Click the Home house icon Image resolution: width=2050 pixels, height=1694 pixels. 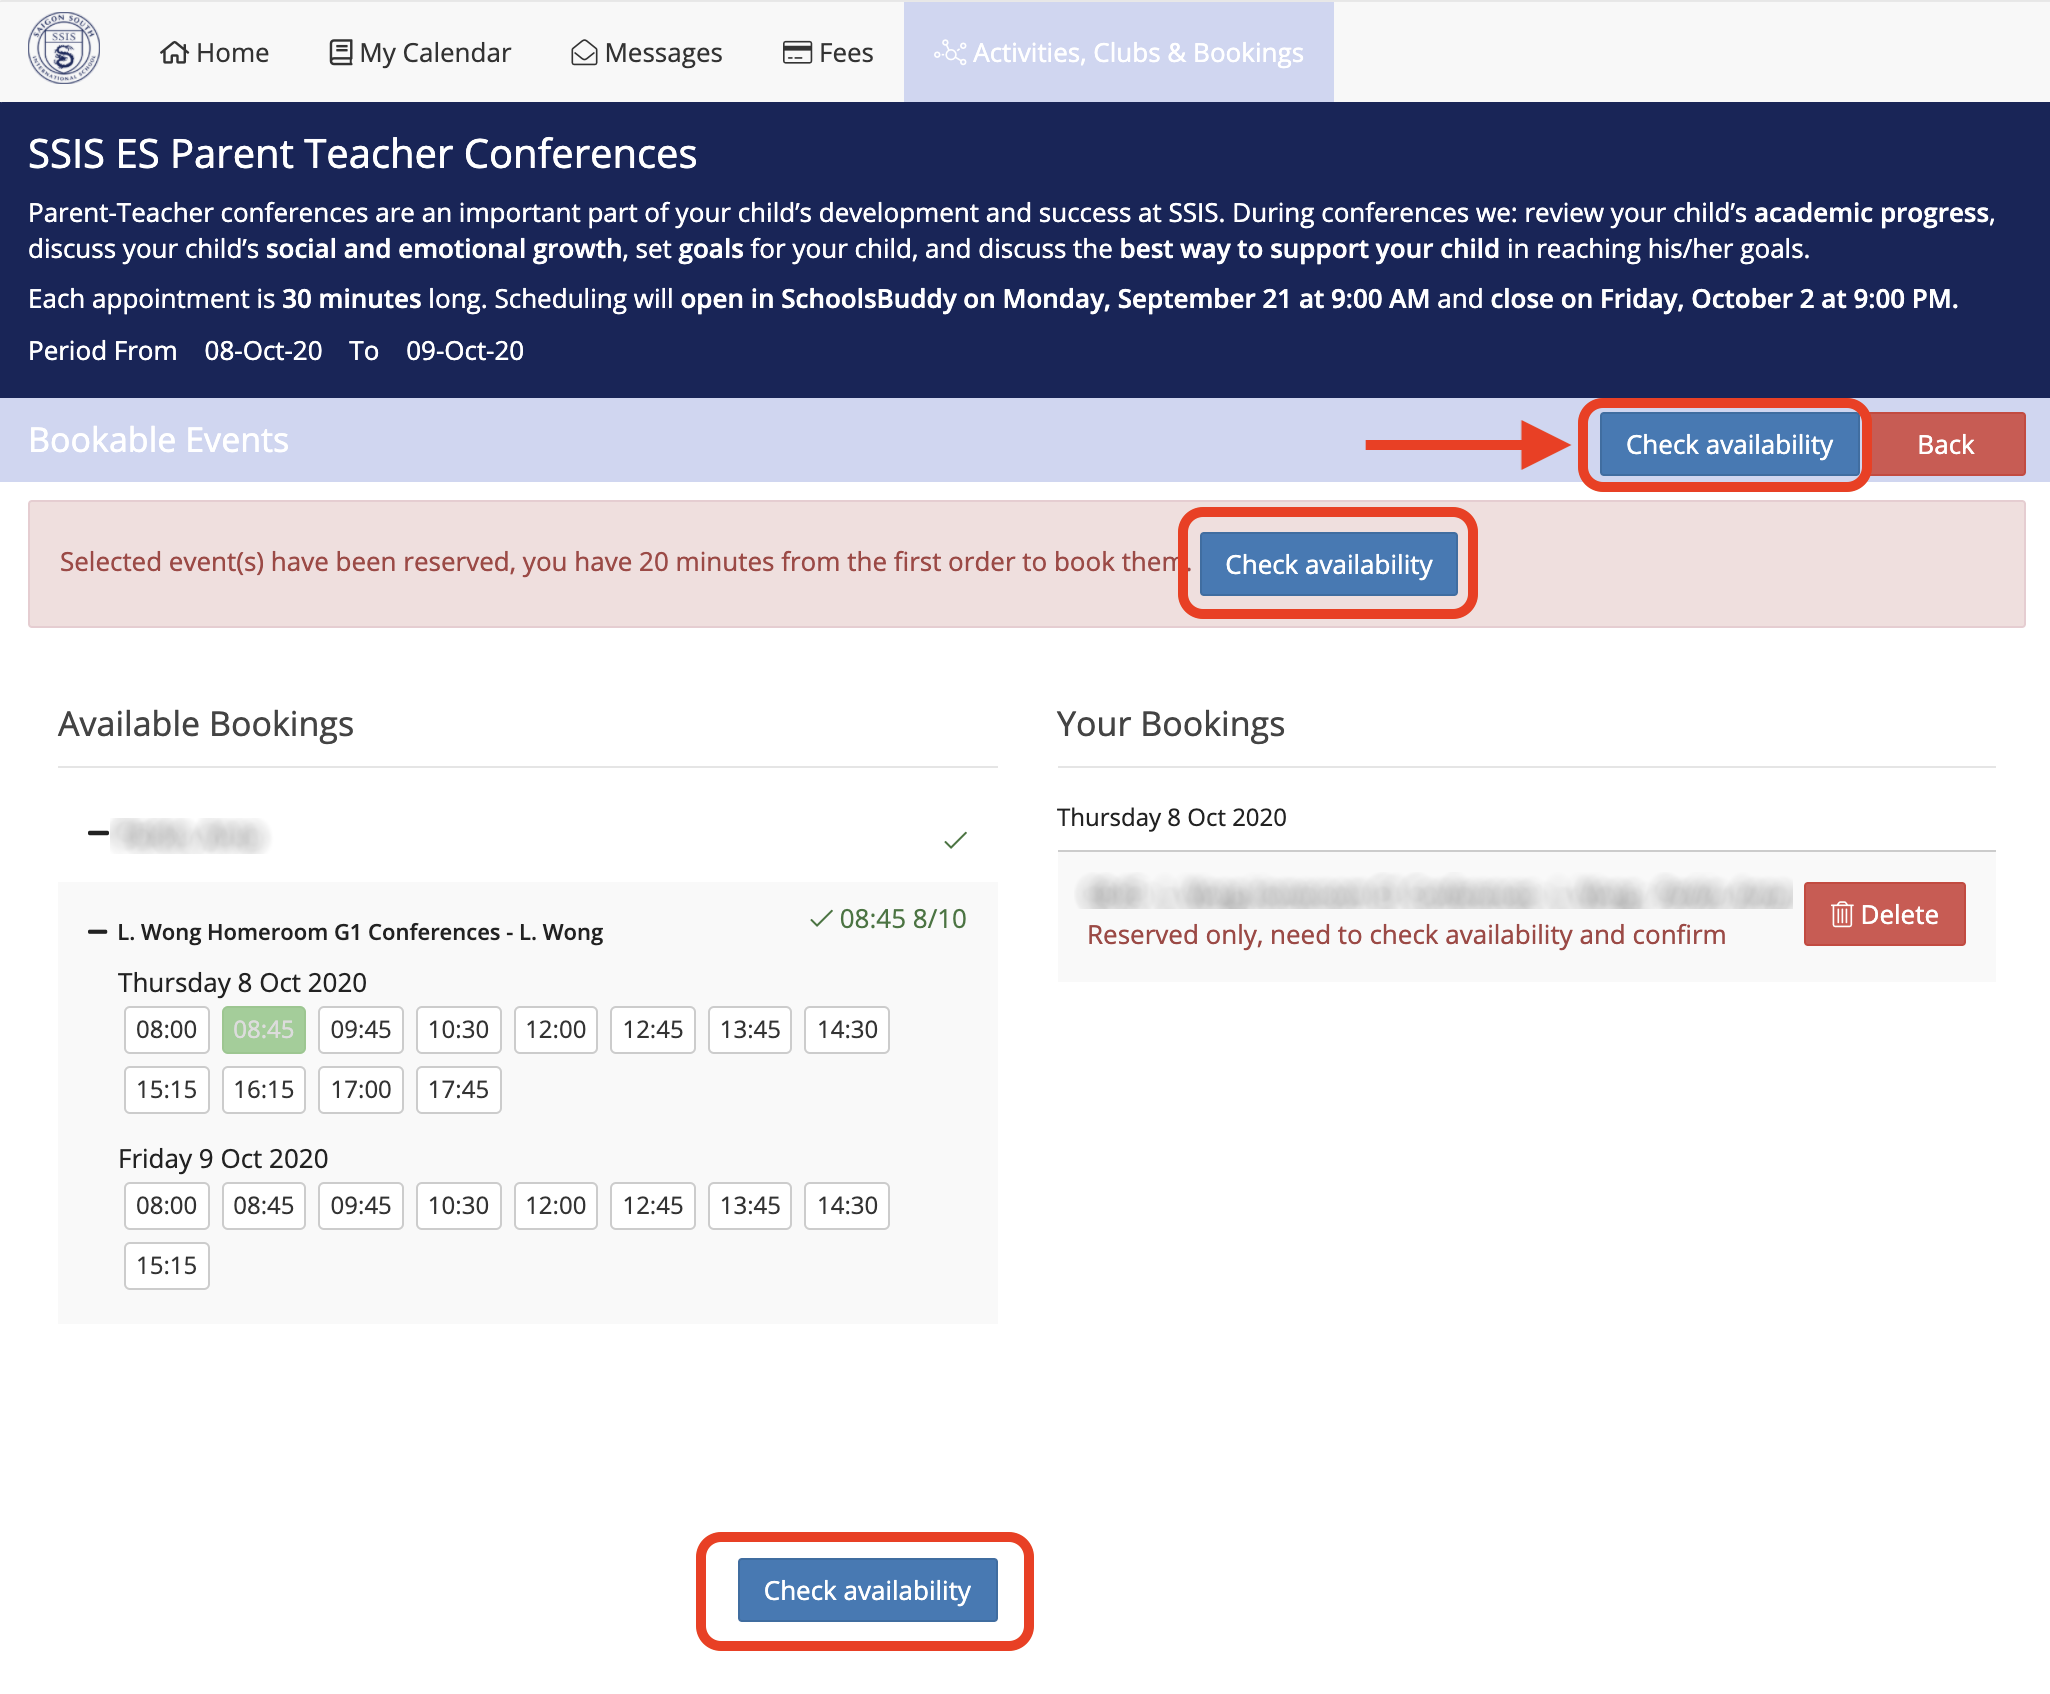(174, 52)
